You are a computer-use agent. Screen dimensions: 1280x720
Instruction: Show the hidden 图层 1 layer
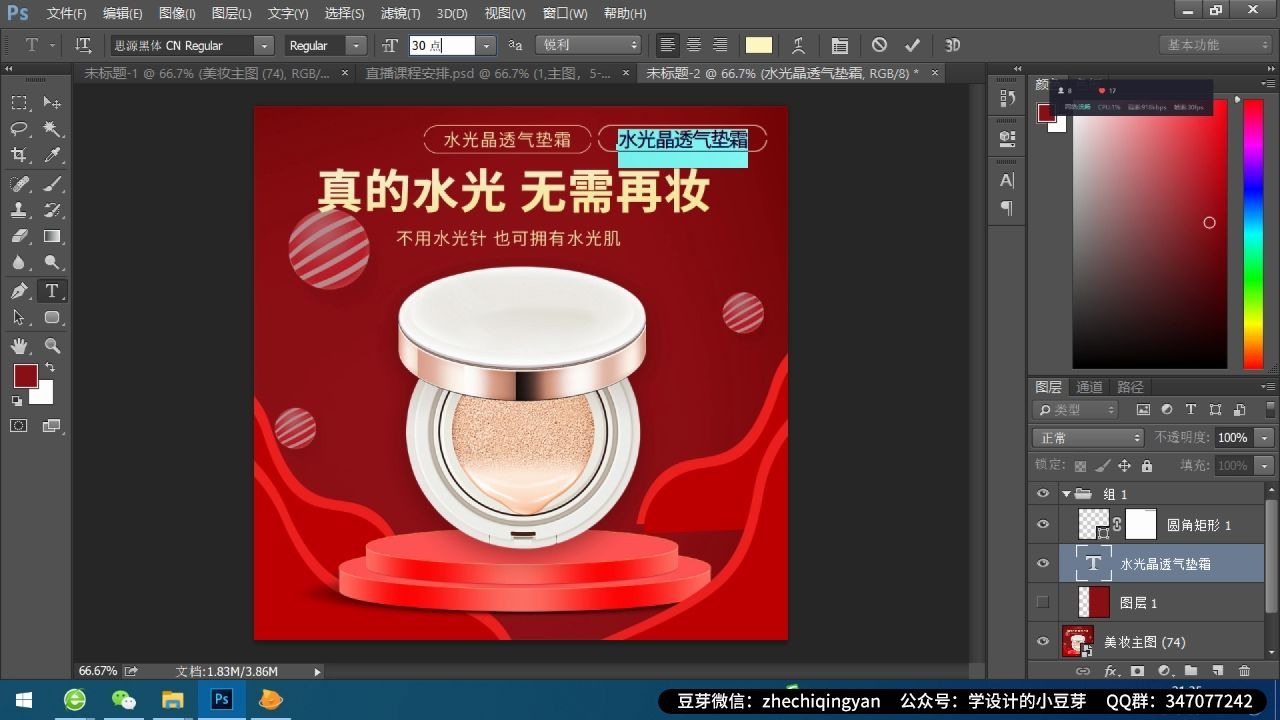[1043, 602]
